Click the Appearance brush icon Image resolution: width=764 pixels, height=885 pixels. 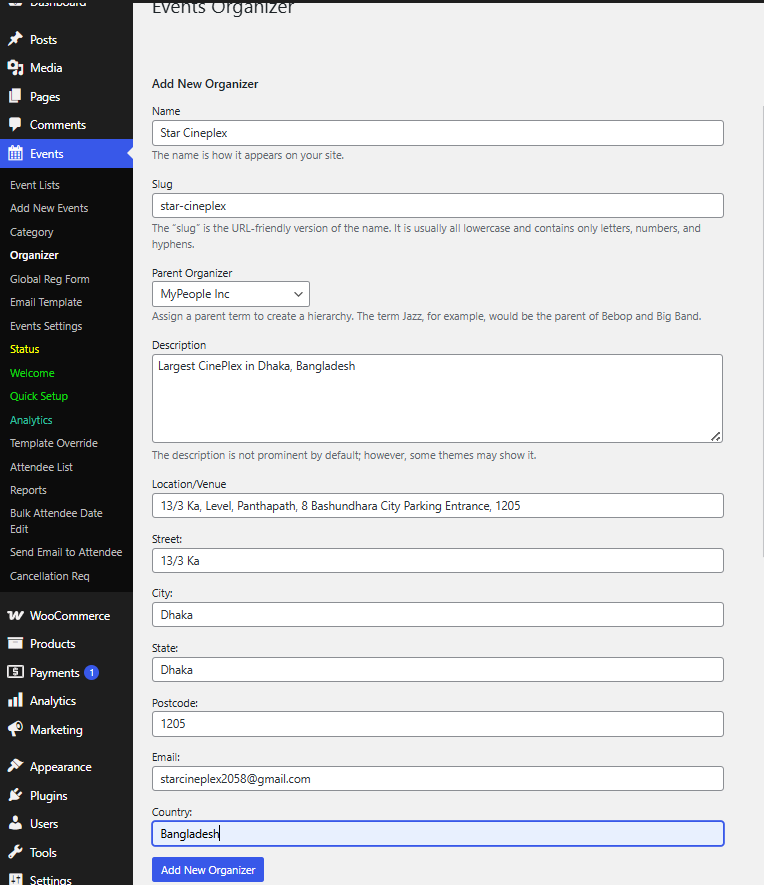pyautogui.click(x=15, y=767)
